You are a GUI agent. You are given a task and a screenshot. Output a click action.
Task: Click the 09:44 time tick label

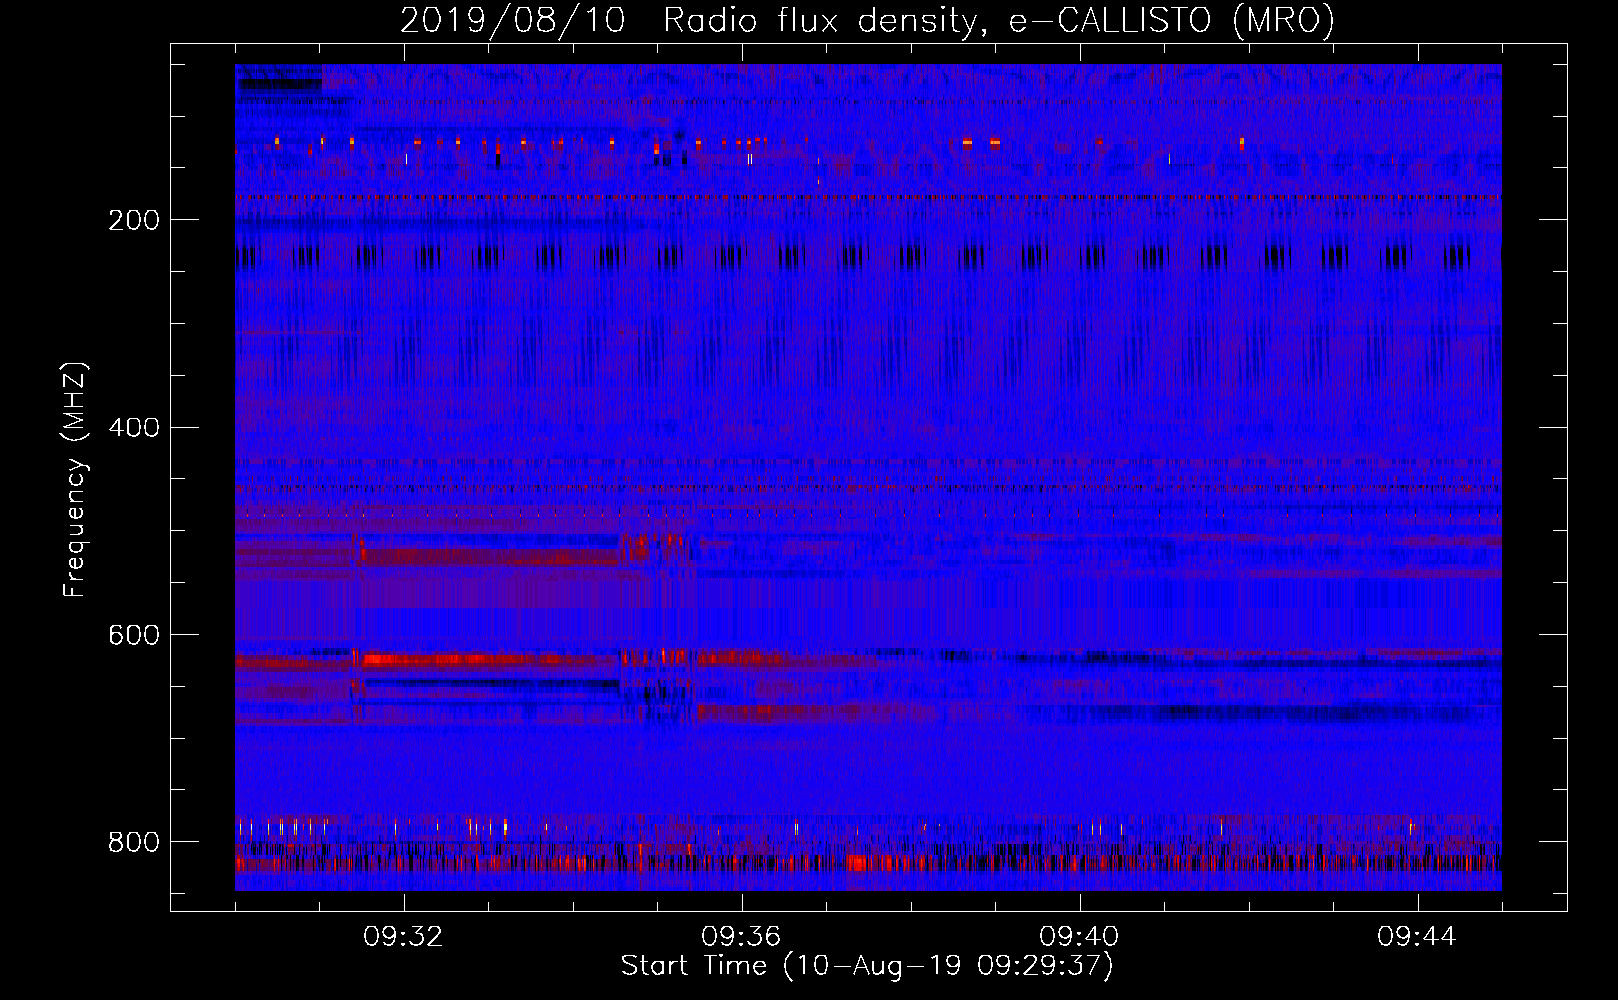(x=1417, y=937)
